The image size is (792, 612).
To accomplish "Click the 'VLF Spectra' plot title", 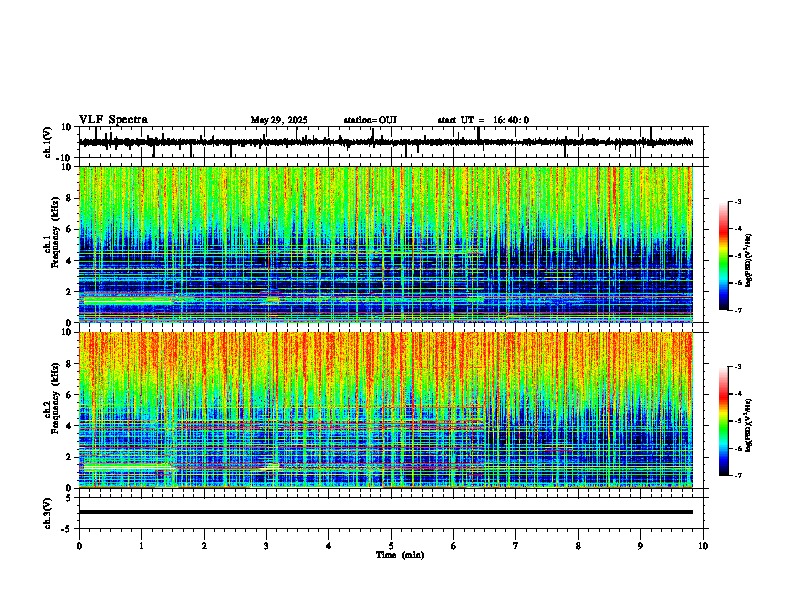I will click(x=113, y=120).
